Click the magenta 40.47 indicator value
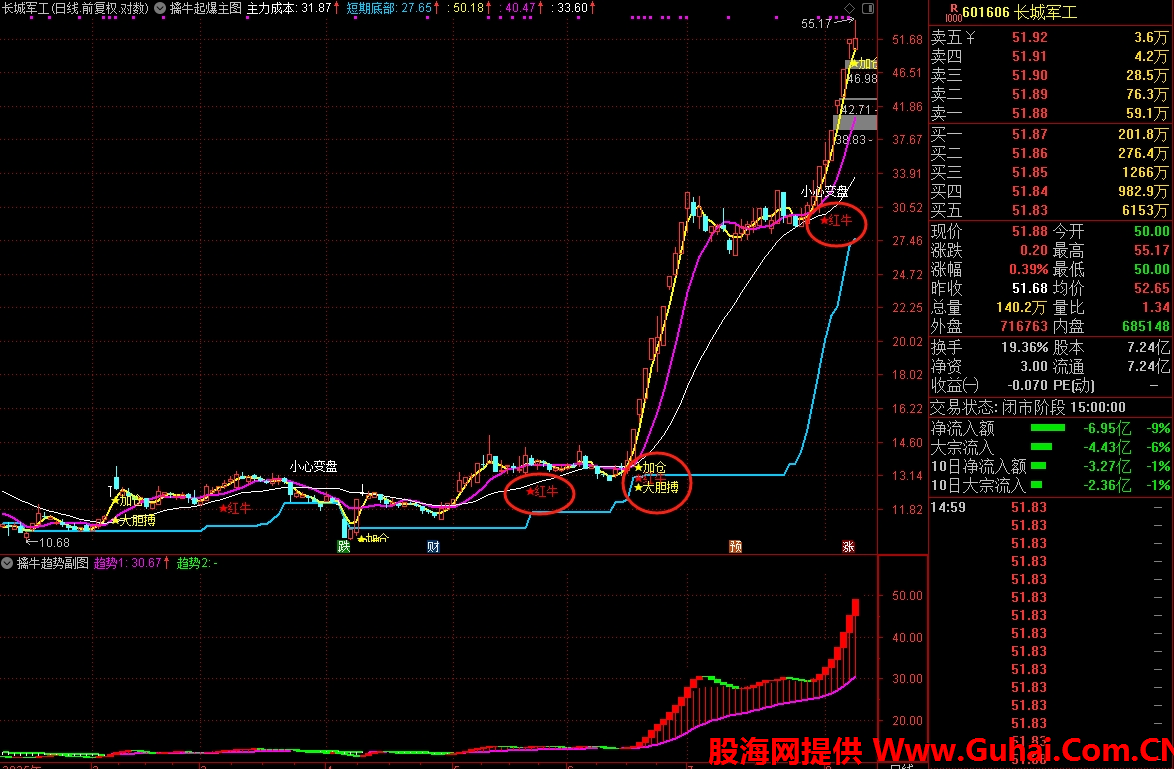The width and height of the screenshot is (1174, 769). pos(521,8)
